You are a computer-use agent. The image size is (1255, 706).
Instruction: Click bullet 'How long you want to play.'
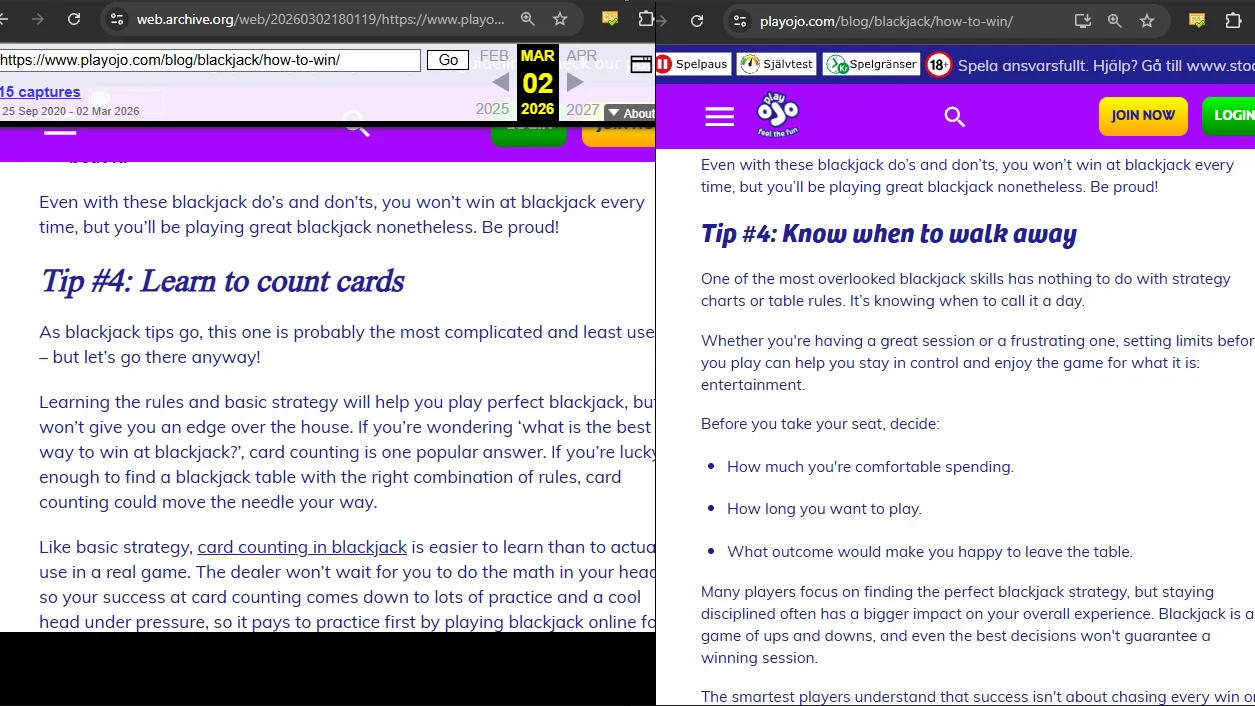click(824, 509)
